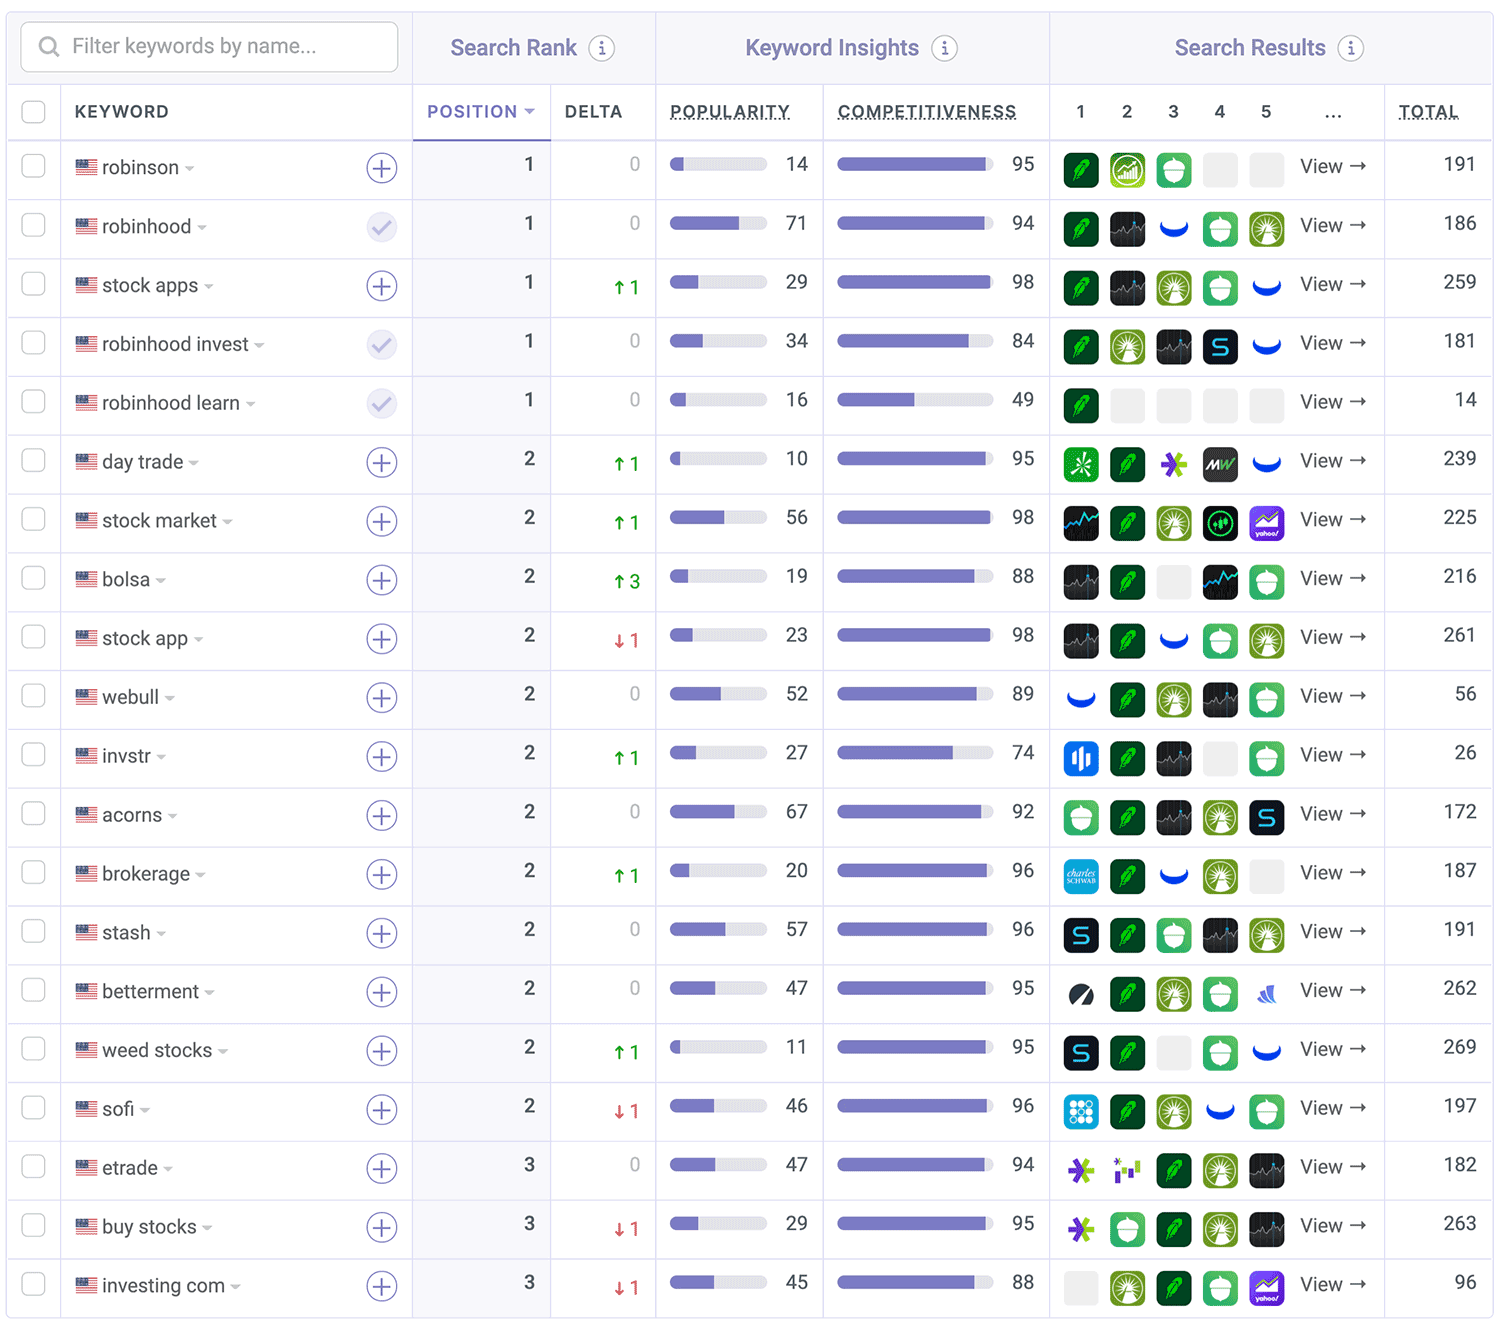Click the checkmark icon for robinhood
Viewport: 1500px width, 1327px height.
click(x=381, y=227)
